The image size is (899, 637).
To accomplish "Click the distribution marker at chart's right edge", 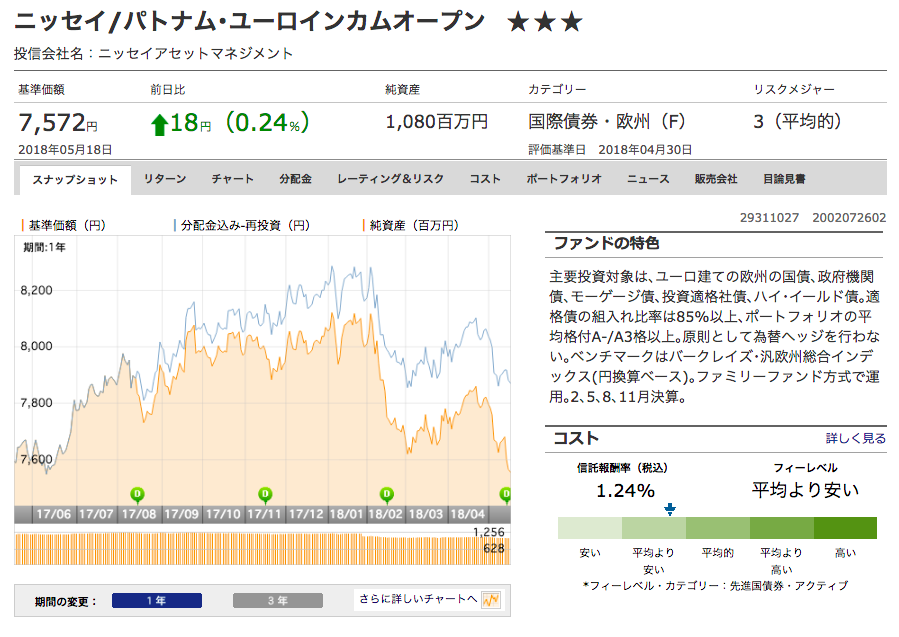I will pos(505,494).
